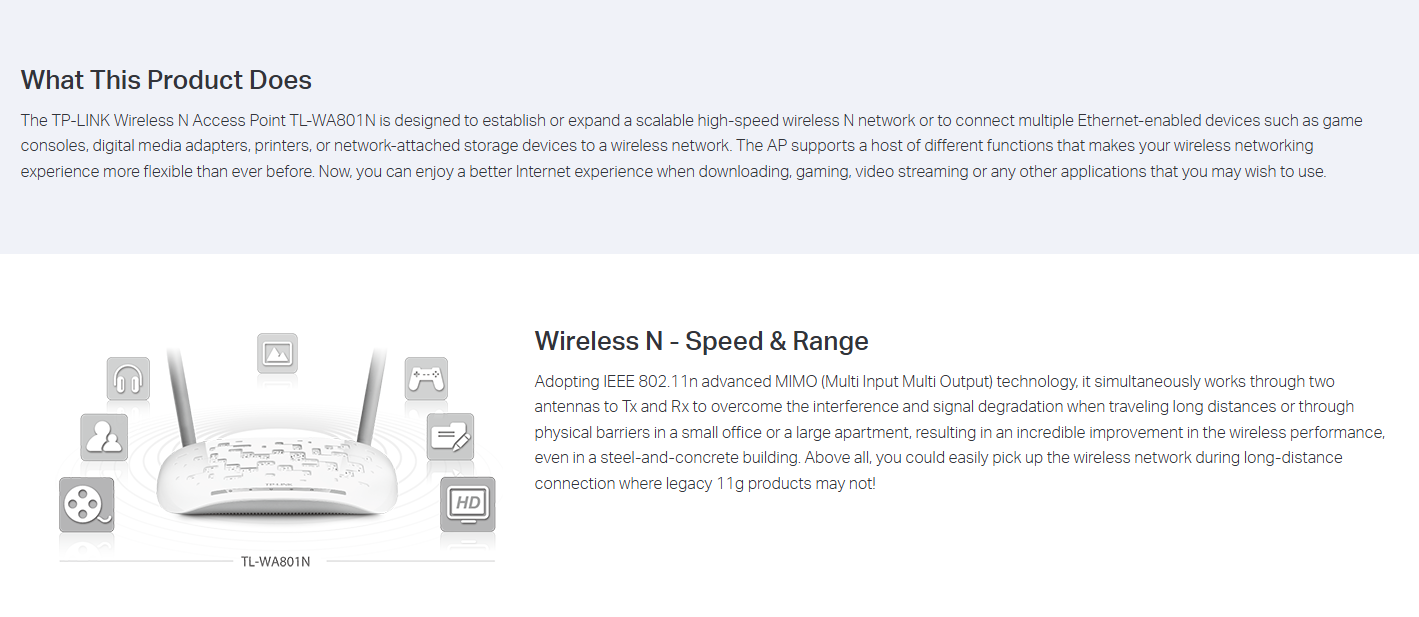Viewport: 1419px width, 617px height.
Task: Click "TP-LINK Wireless N Access Point" in first paragraph
Action: tap(168, 120)
